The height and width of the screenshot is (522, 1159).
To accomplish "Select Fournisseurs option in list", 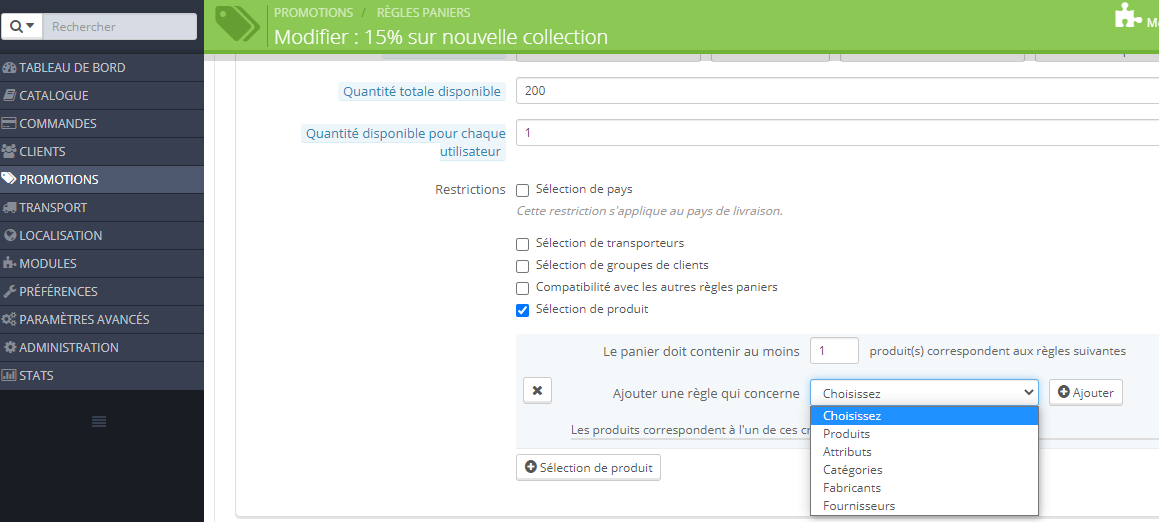I will click(925, 506).
